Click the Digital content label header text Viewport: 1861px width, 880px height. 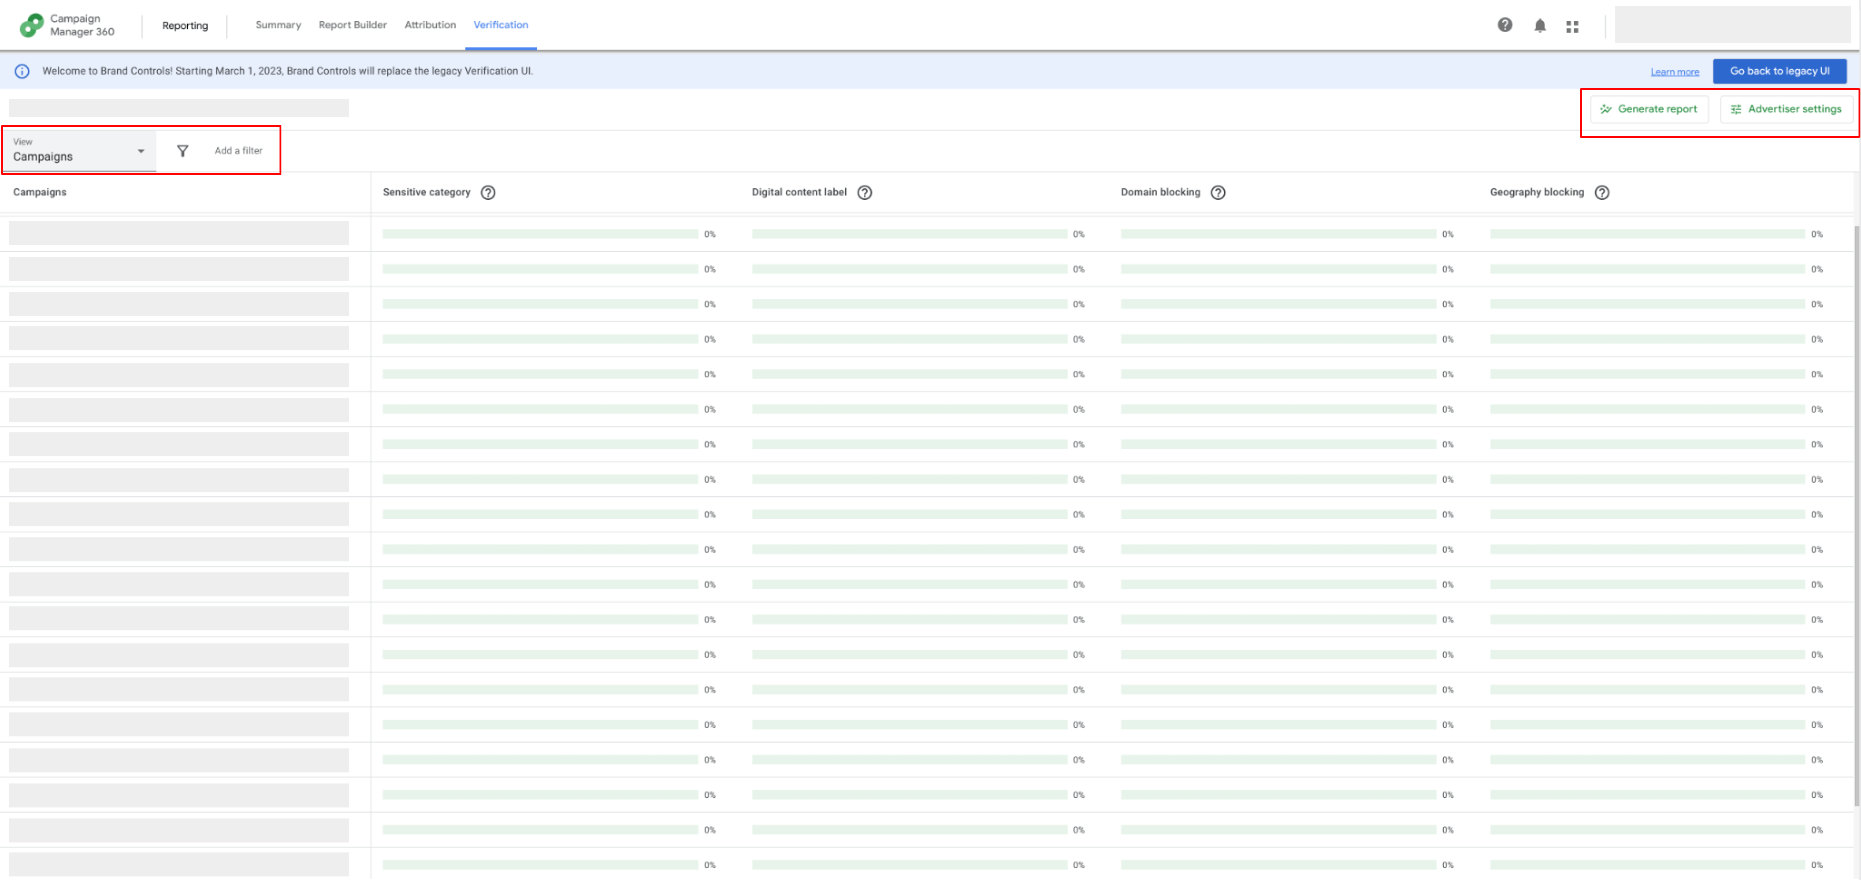pyautogui.click(x=799, y=192)
